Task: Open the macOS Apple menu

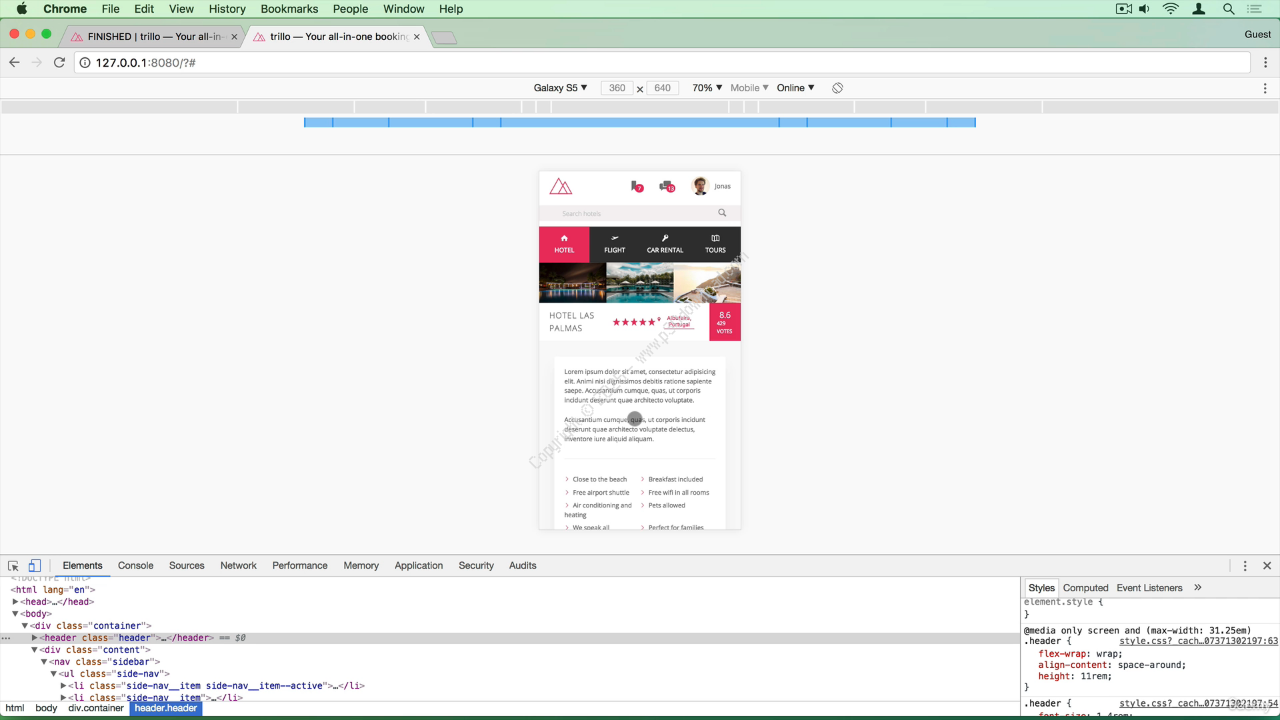Action: [21, 9]
